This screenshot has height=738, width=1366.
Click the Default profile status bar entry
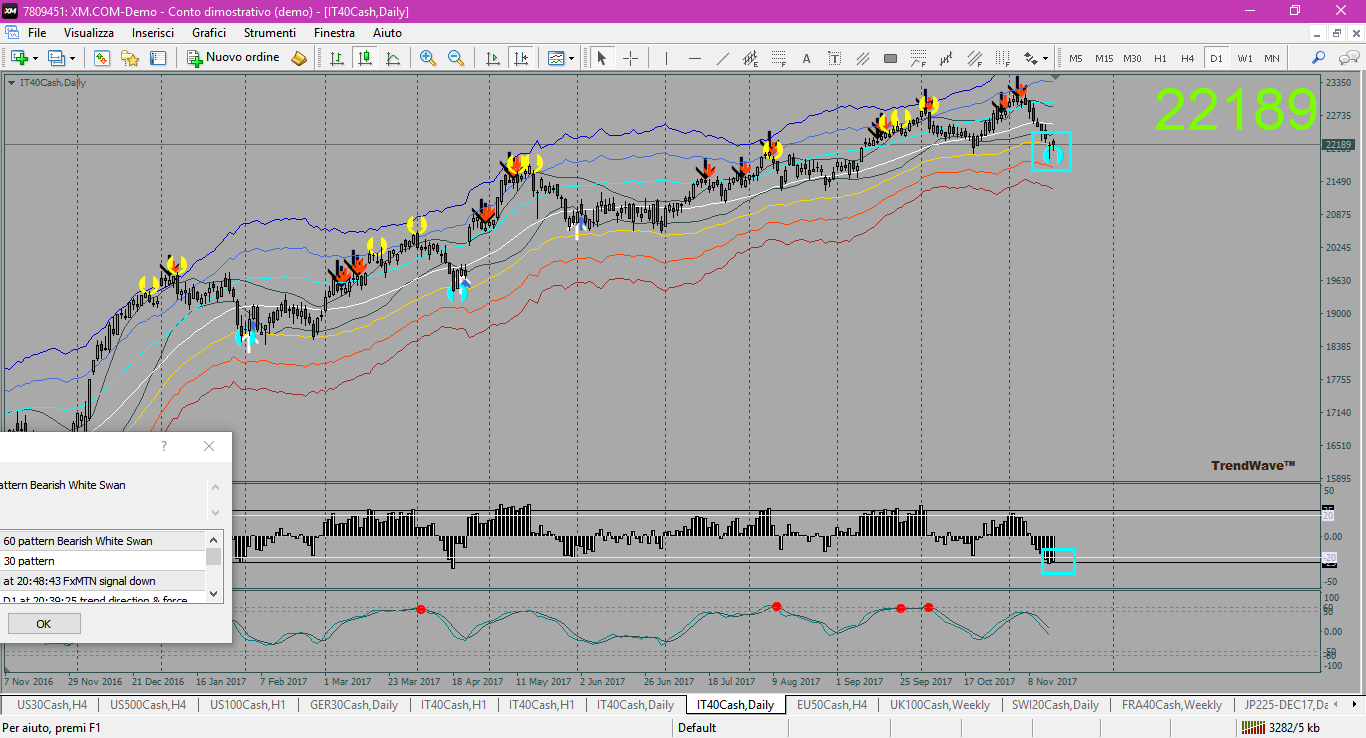tap(697, 728)
